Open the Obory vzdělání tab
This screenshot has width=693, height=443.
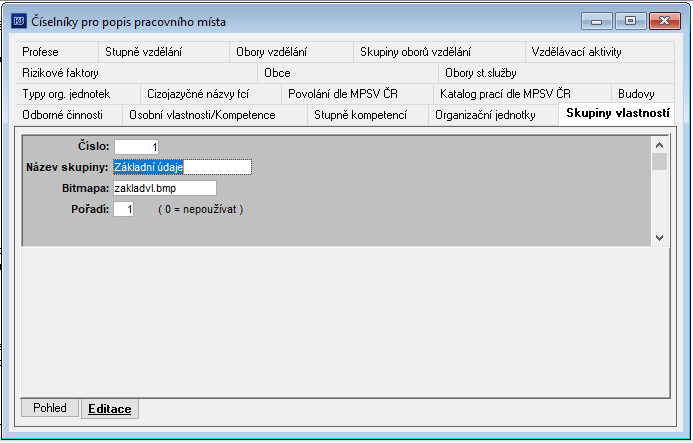tap(291, 52)
